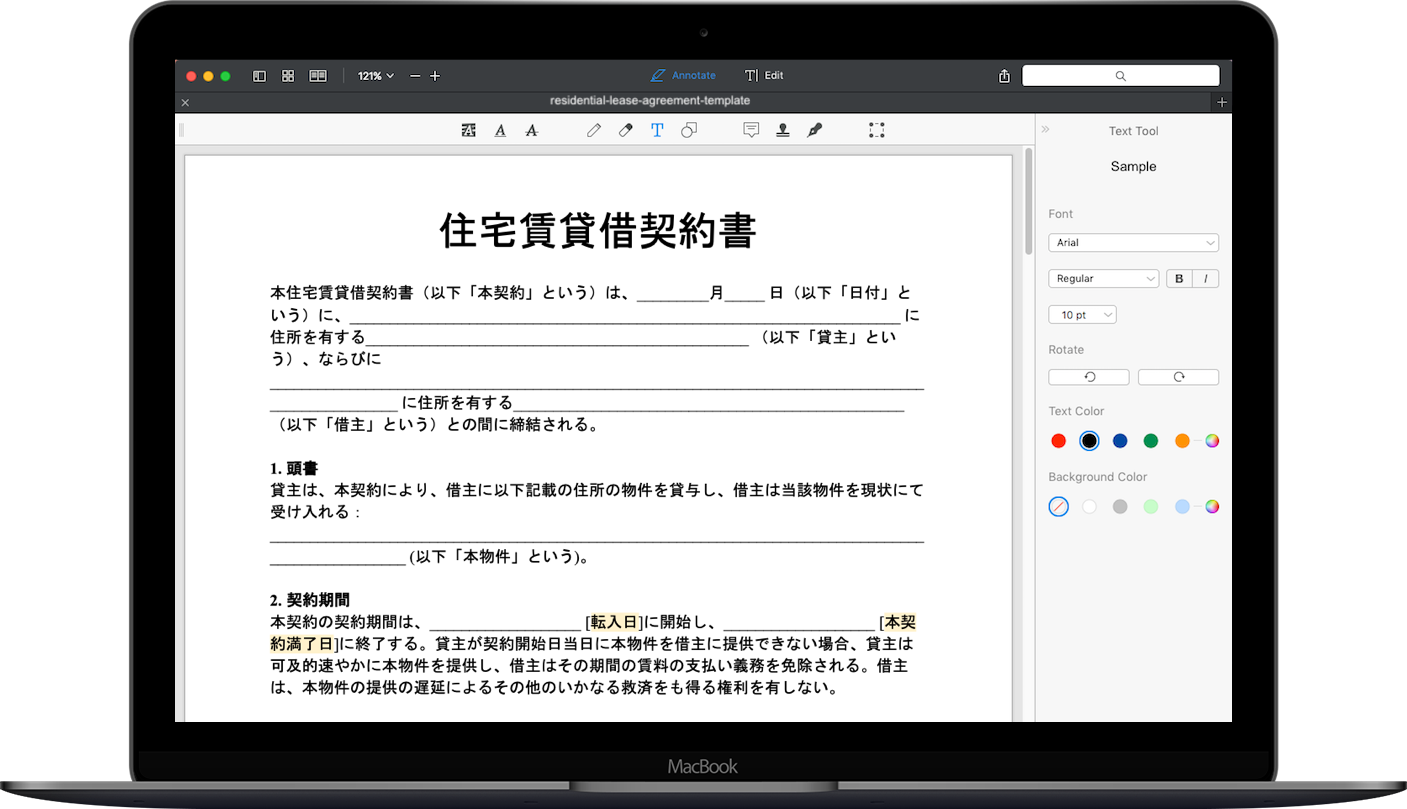The image size is (1407, 809).
Task: Toggle the sidebar panel view icon
Action: [x=259, y=76]
